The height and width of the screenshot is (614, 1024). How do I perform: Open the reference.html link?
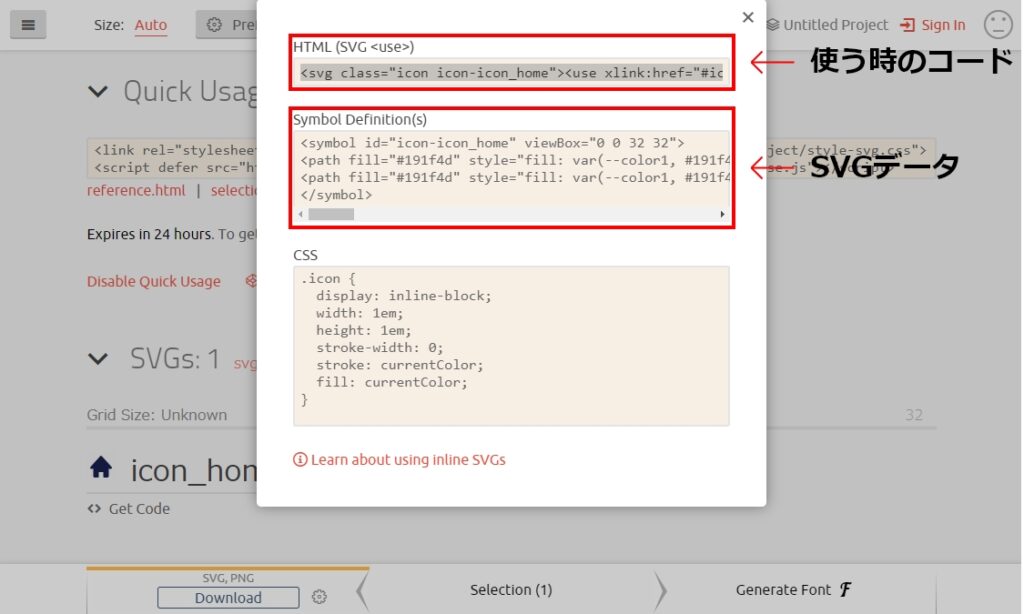tap(136, 190)
